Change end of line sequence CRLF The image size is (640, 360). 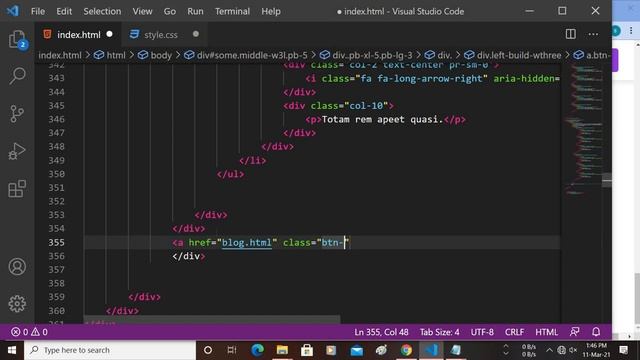[x=514, y=332]
